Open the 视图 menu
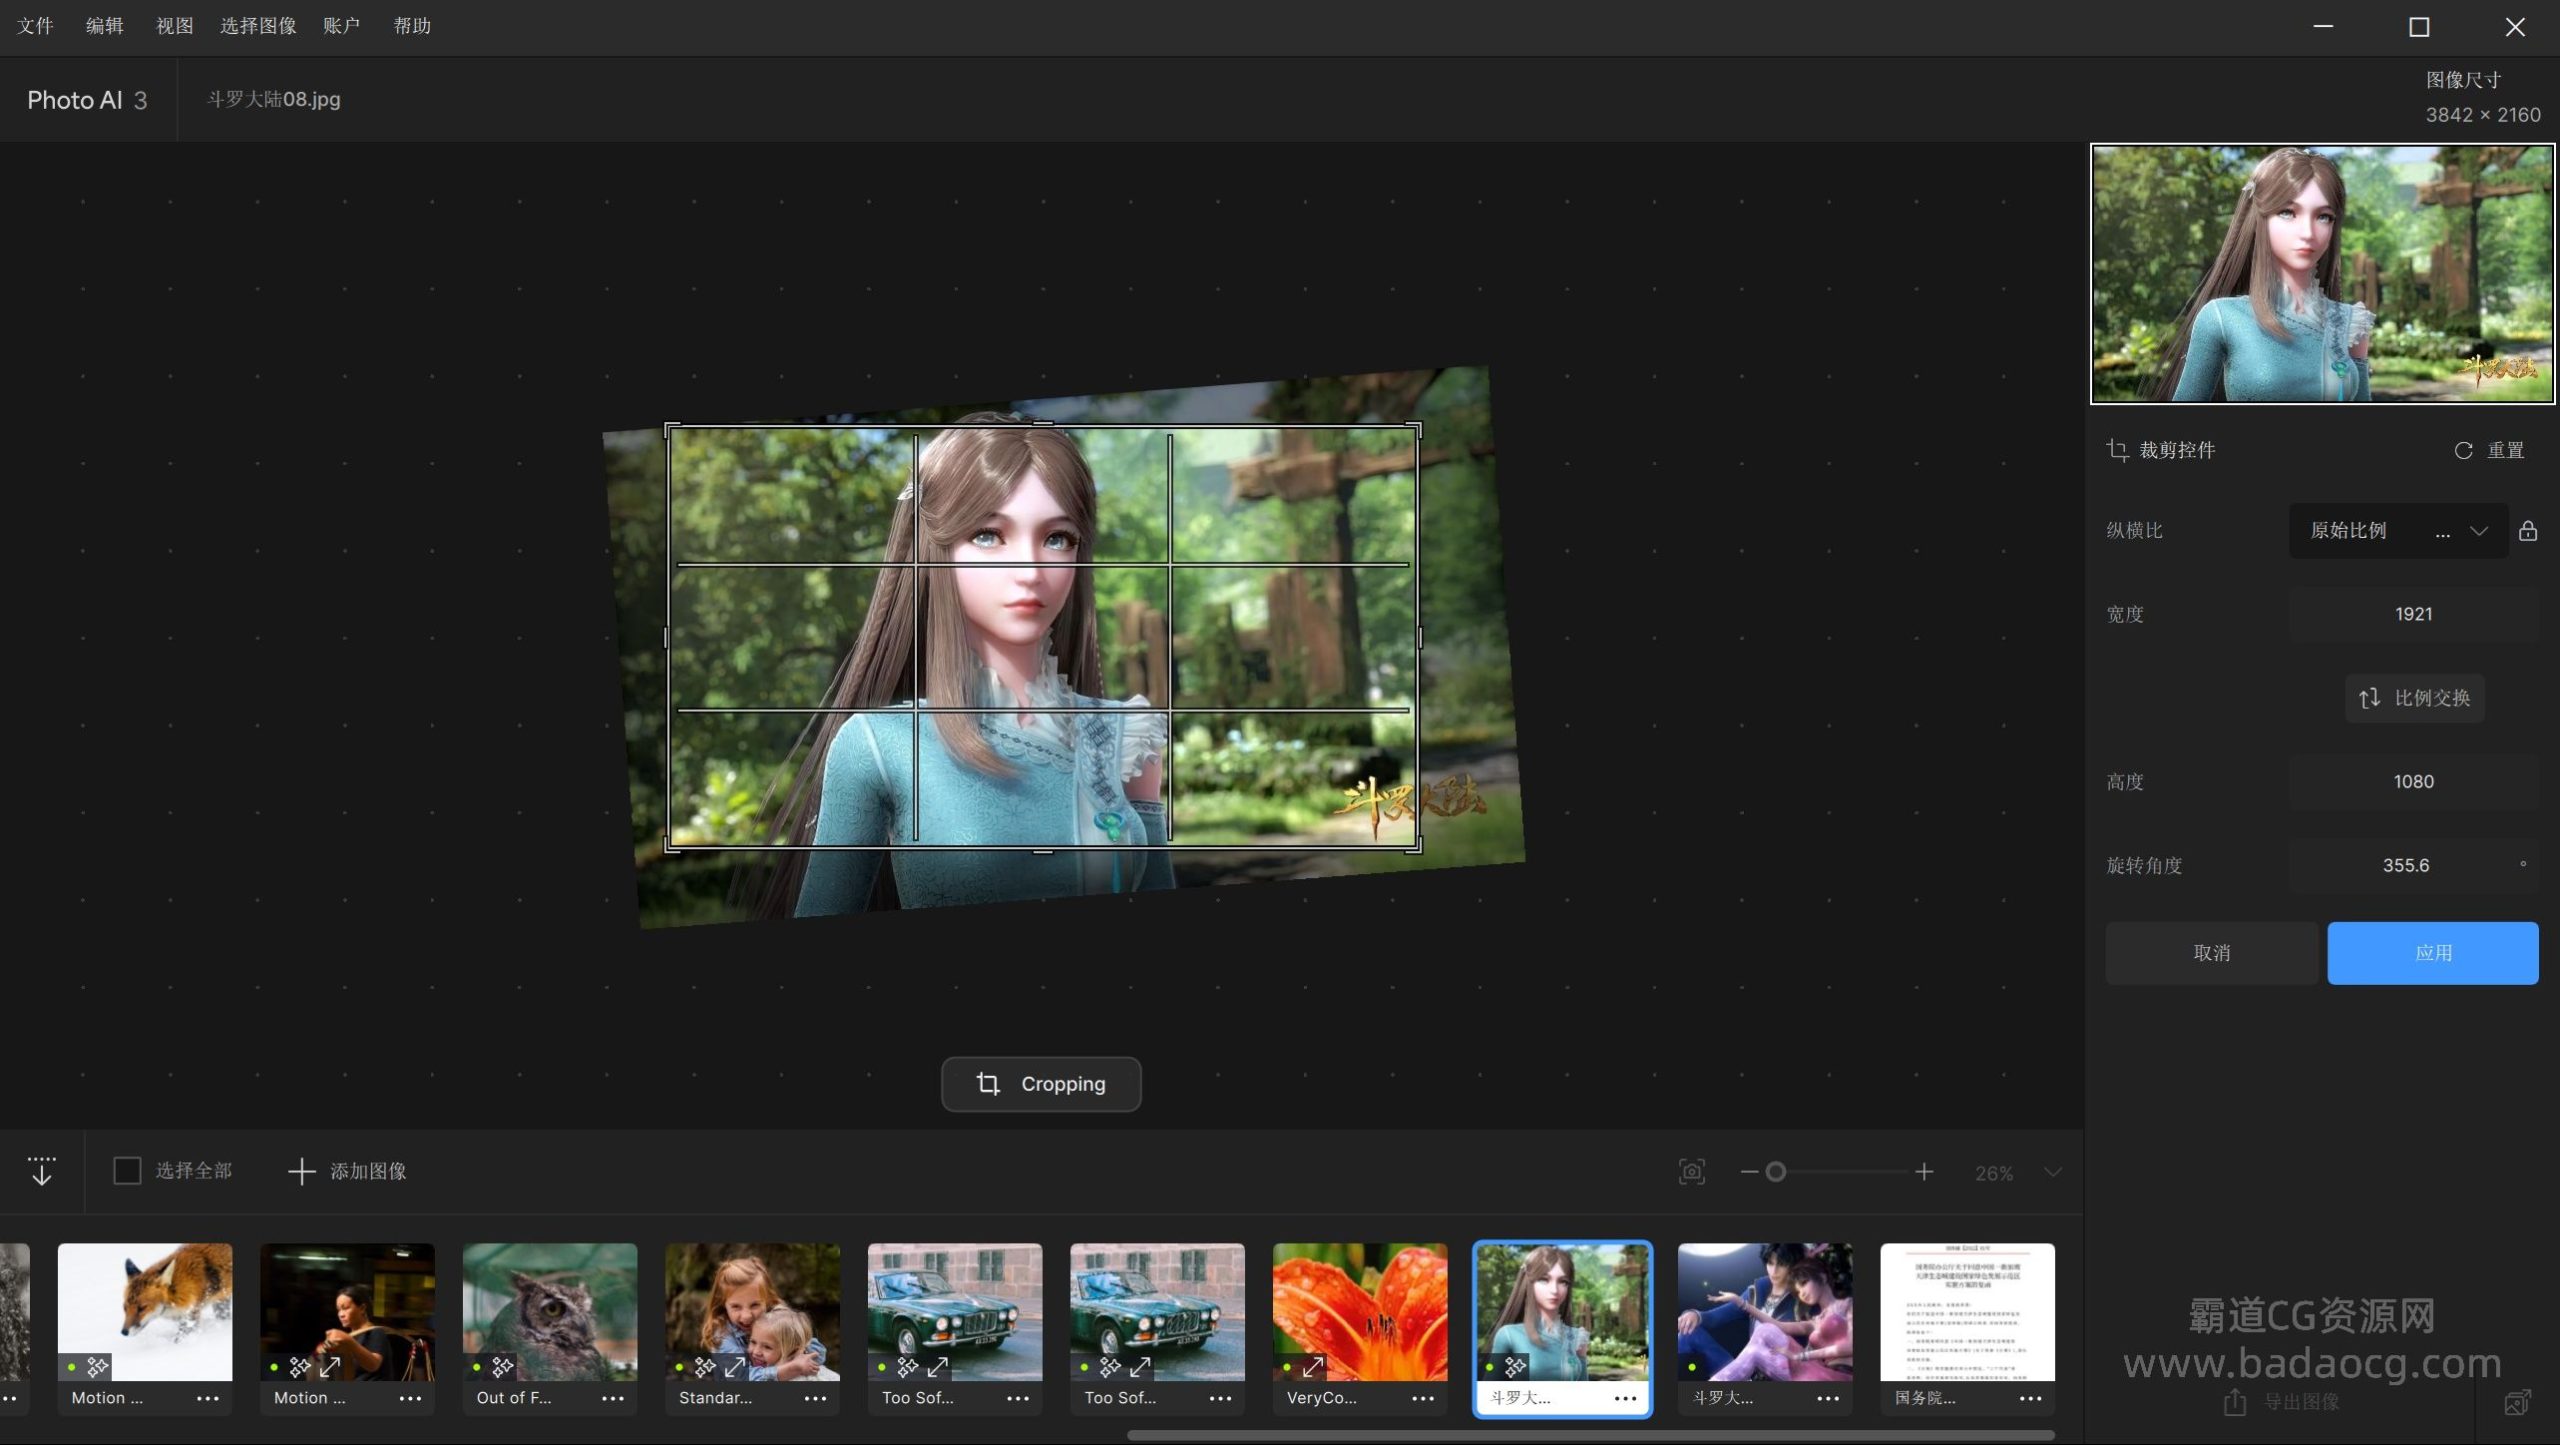Image resolution: width=2560 pixels, height=1445 pixels. coord(174,26)
